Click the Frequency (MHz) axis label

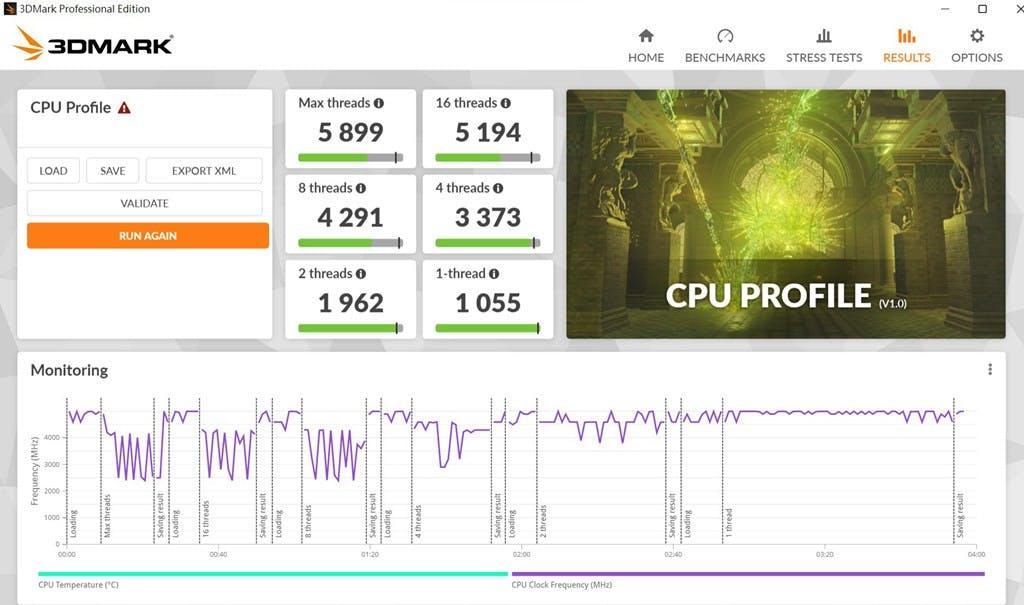35,471
